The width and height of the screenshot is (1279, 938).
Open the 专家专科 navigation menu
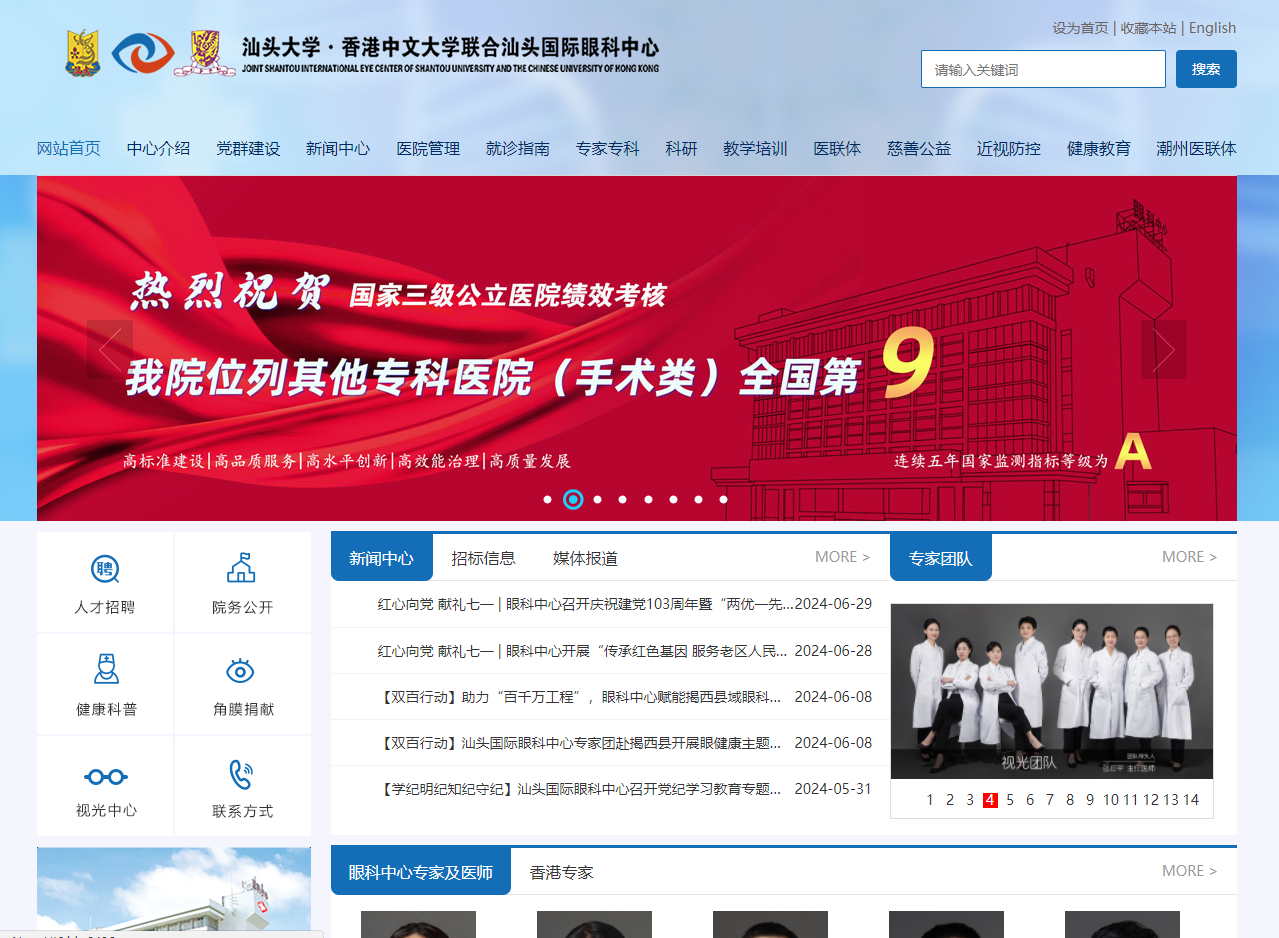tap(608, 149)
